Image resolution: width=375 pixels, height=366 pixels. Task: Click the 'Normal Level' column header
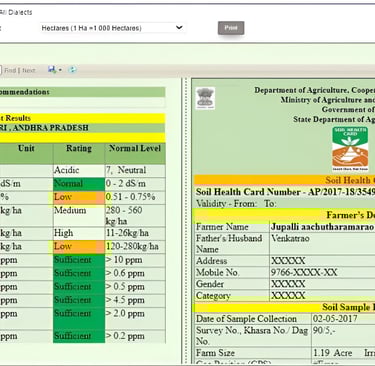(x=135, y=154)
